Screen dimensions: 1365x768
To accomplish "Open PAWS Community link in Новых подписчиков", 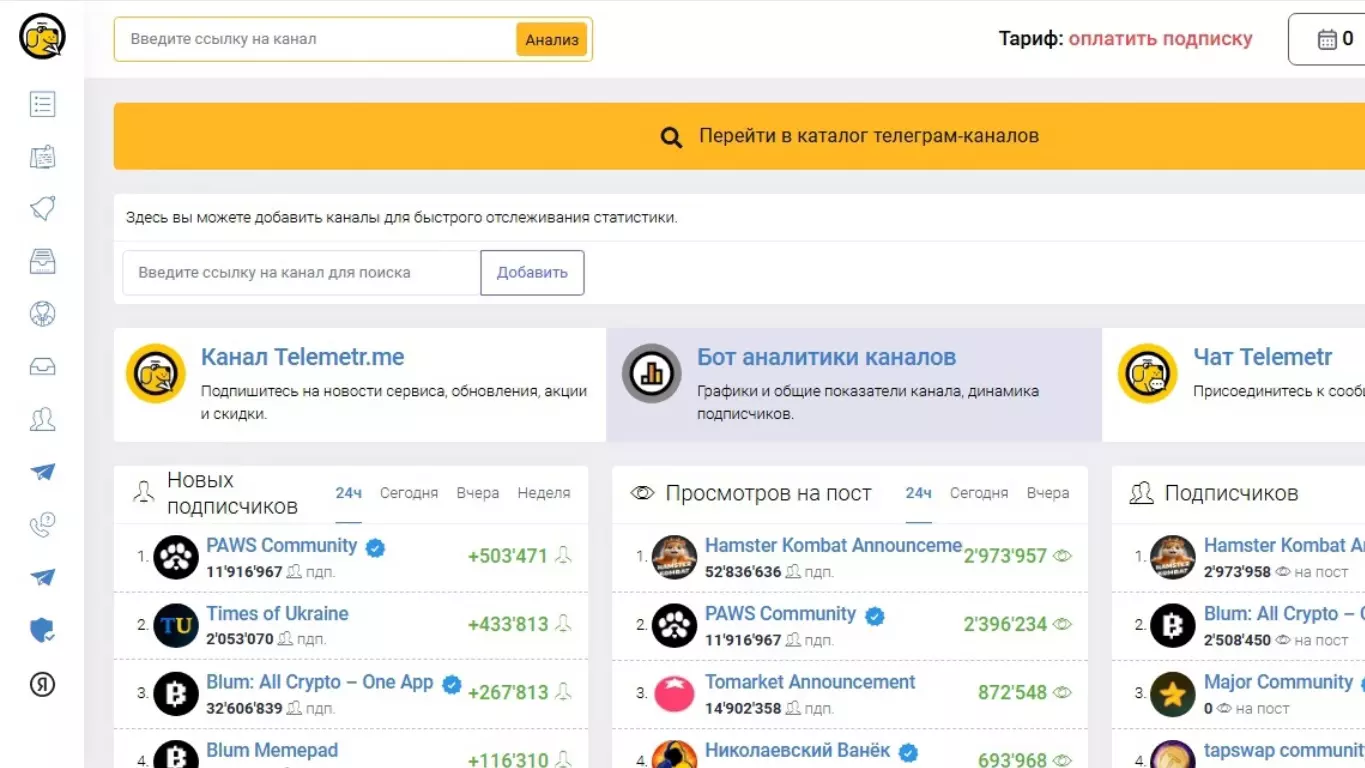I will 282,545.
